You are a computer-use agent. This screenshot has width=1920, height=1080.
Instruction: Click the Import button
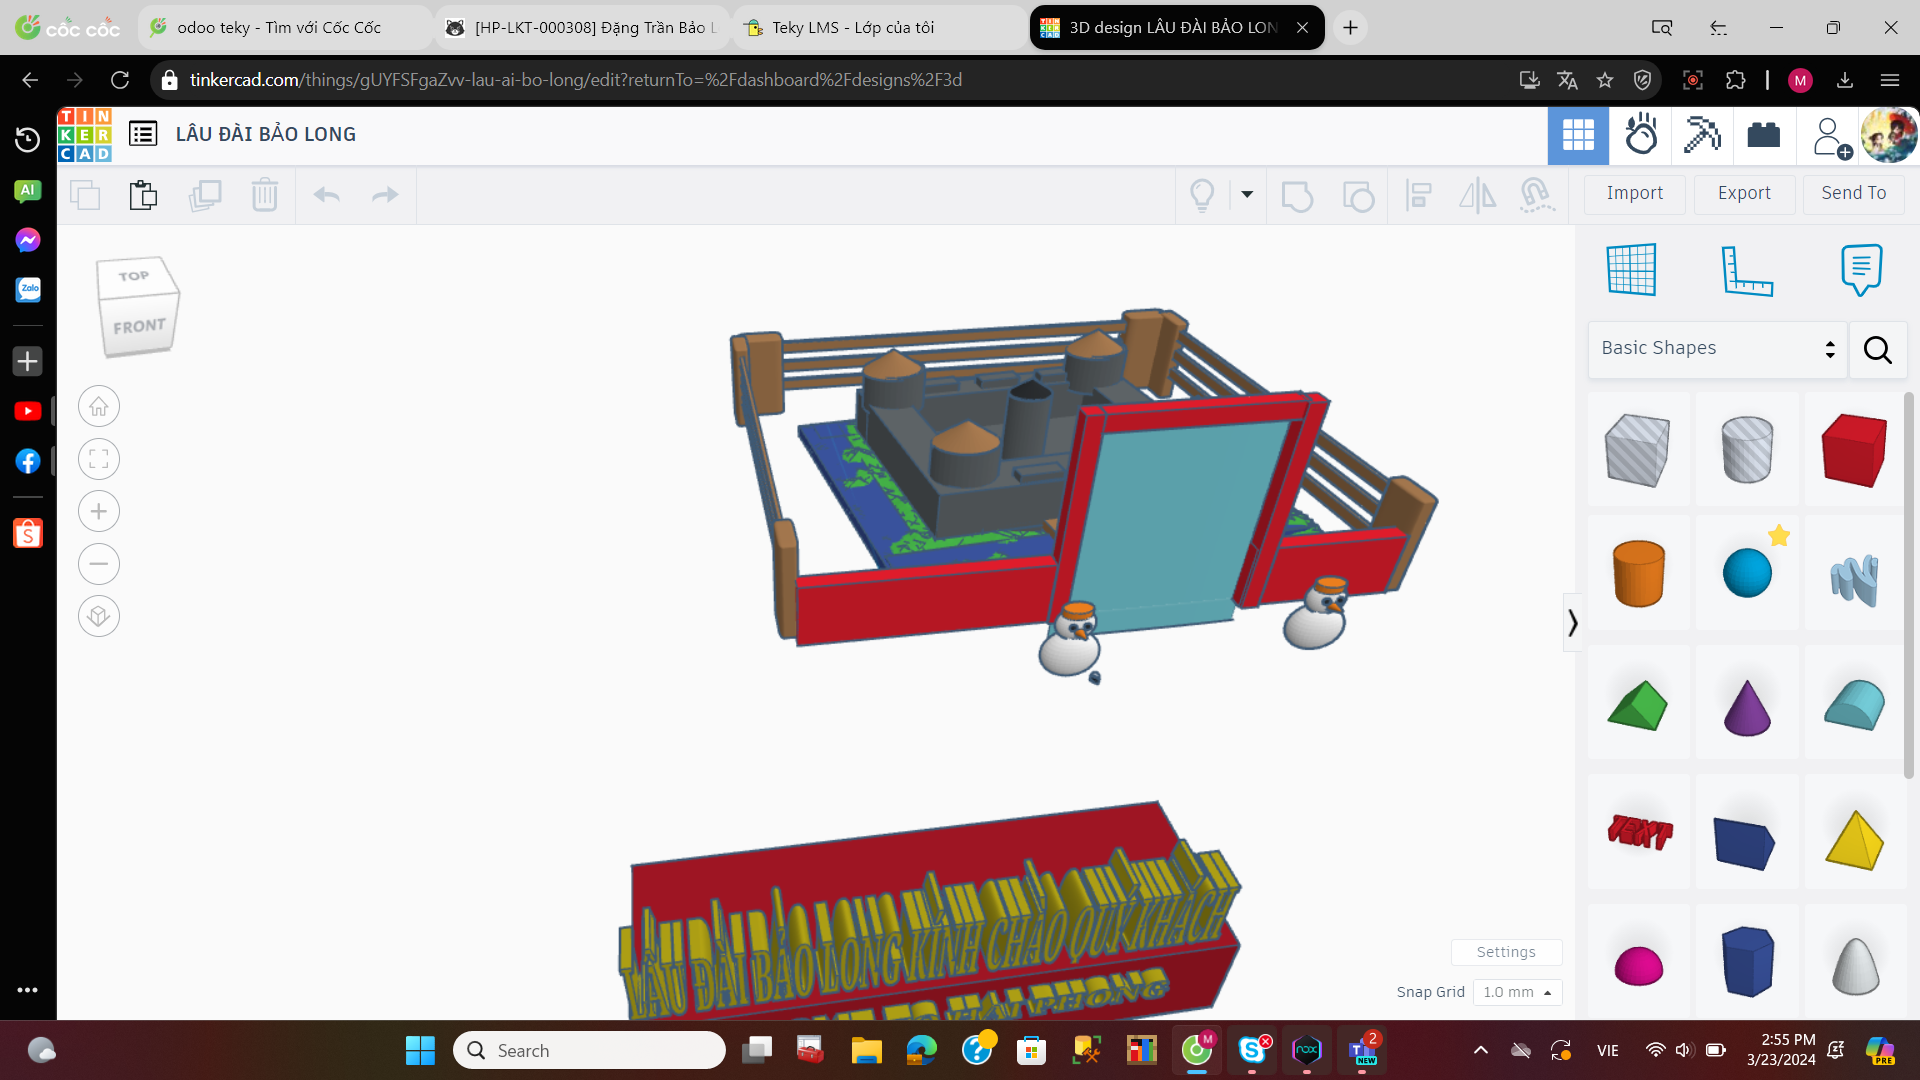[x=1635, y=193]
